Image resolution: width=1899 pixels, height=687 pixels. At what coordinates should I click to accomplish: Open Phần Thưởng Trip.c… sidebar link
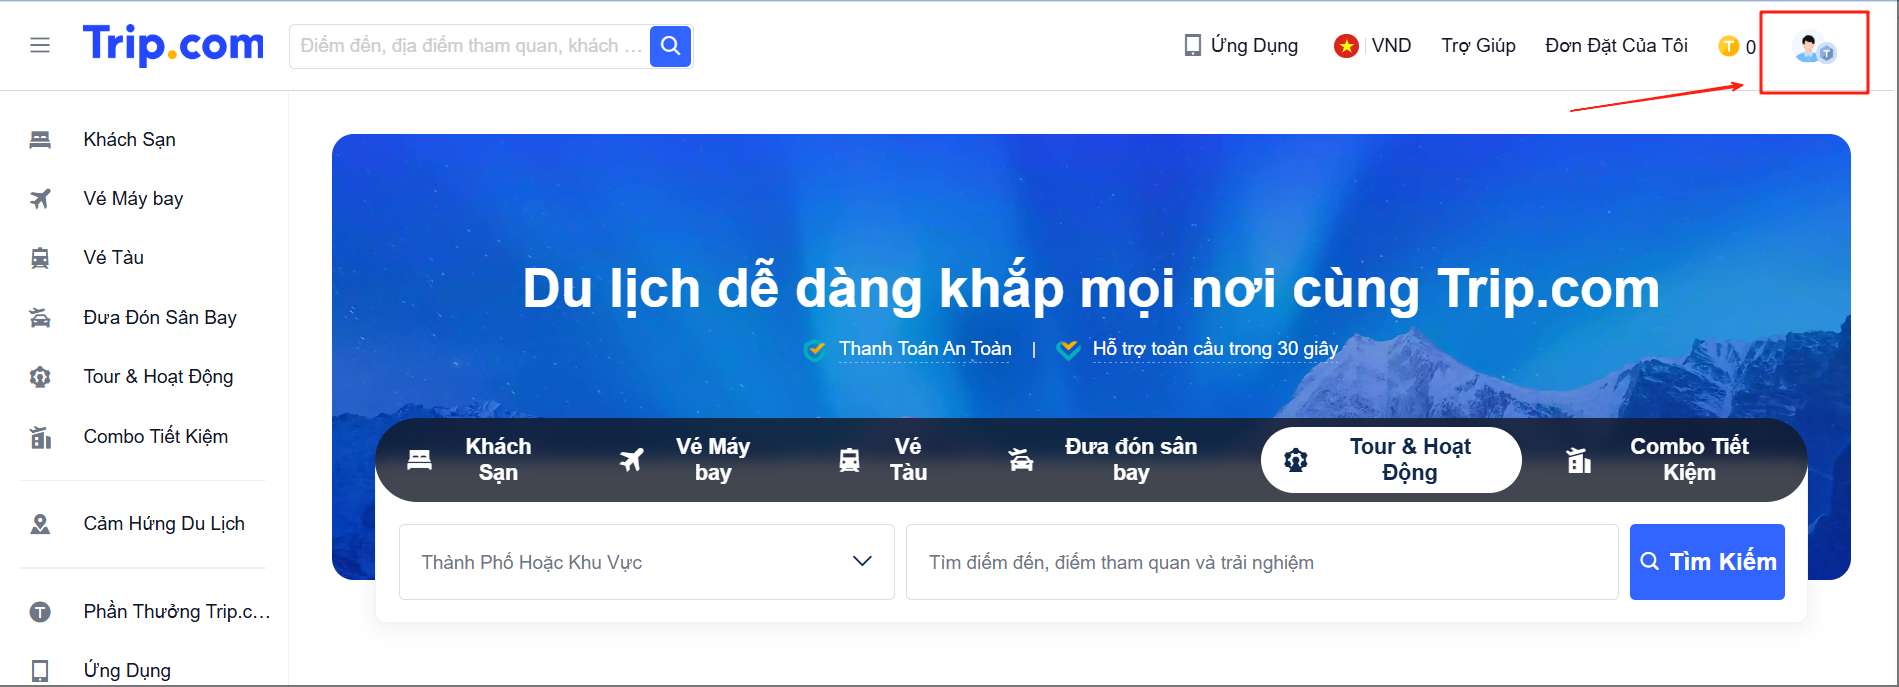point(177,611)
